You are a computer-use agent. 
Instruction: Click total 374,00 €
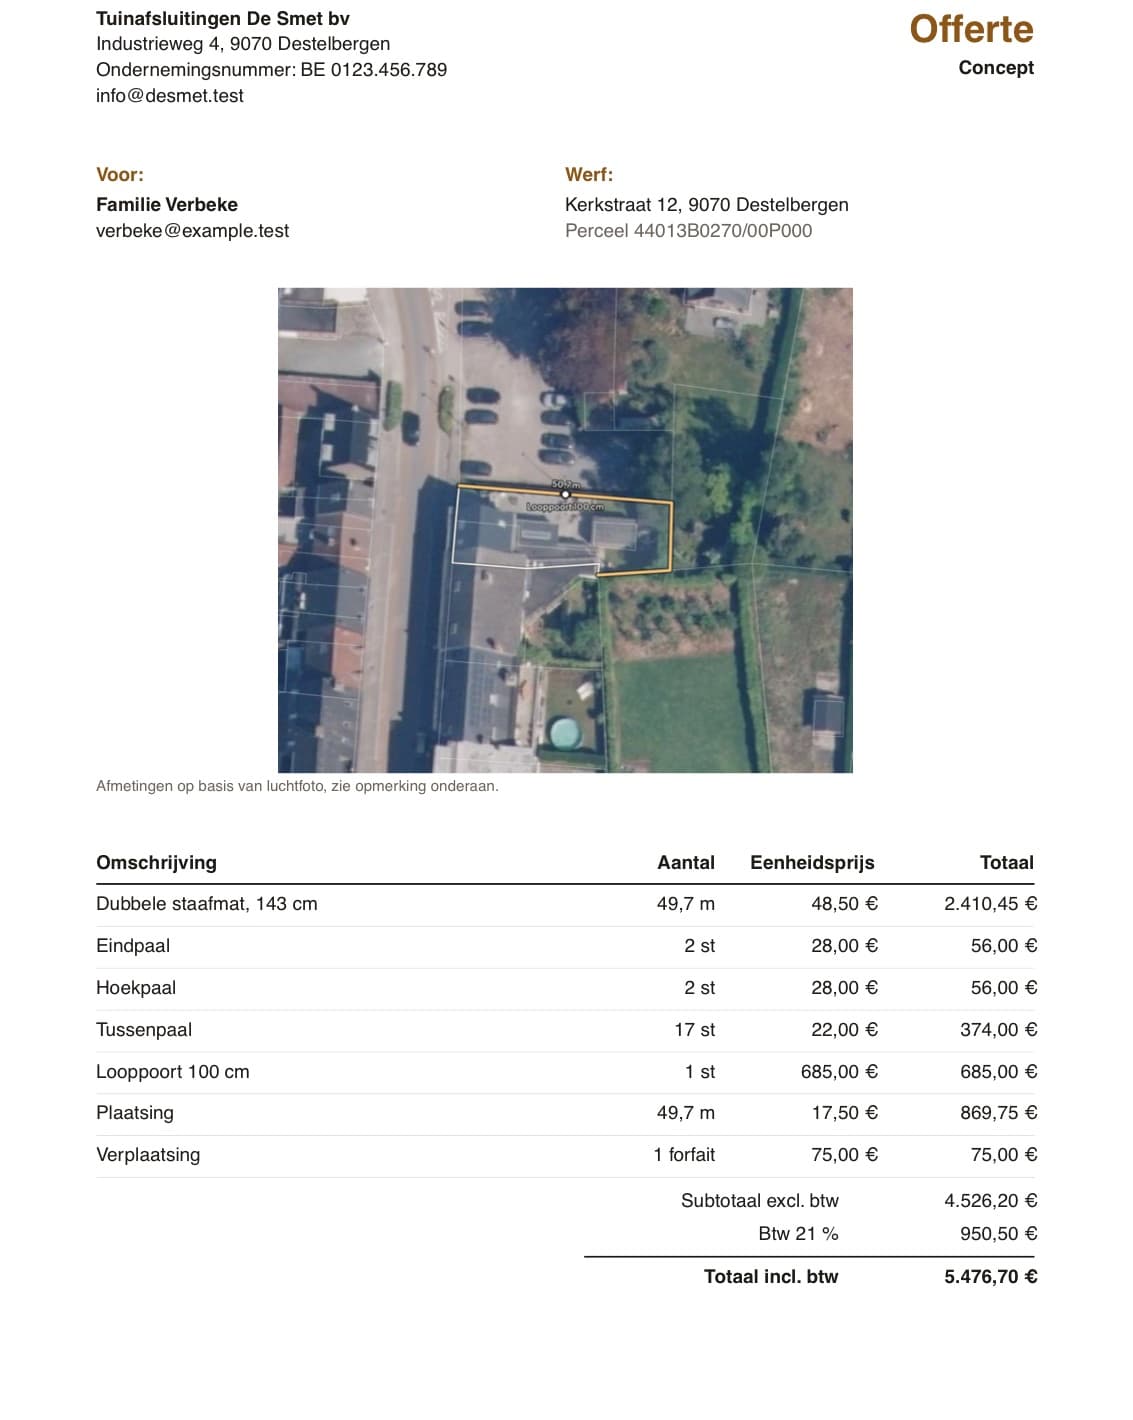[x=999, y=1030]
